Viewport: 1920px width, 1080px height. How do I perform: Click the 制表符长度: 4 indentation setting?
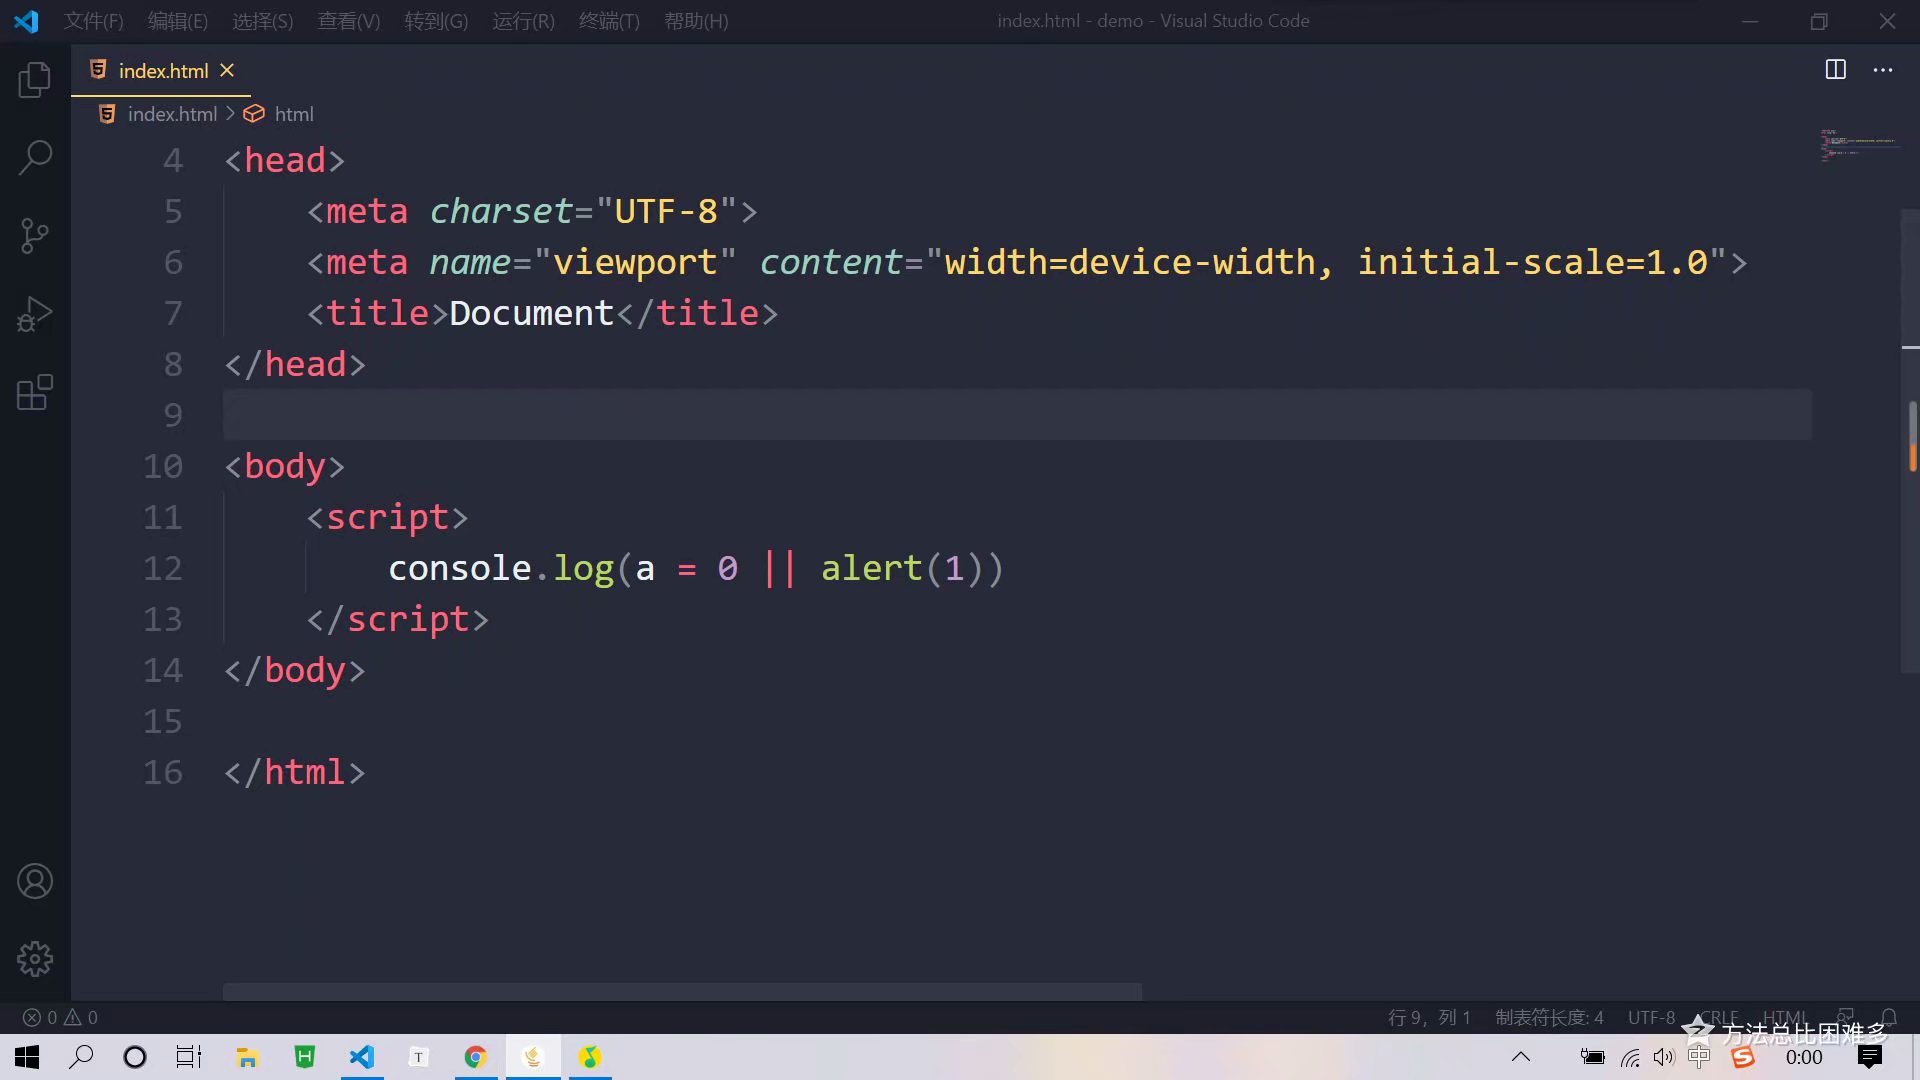coord(1549,1017)
